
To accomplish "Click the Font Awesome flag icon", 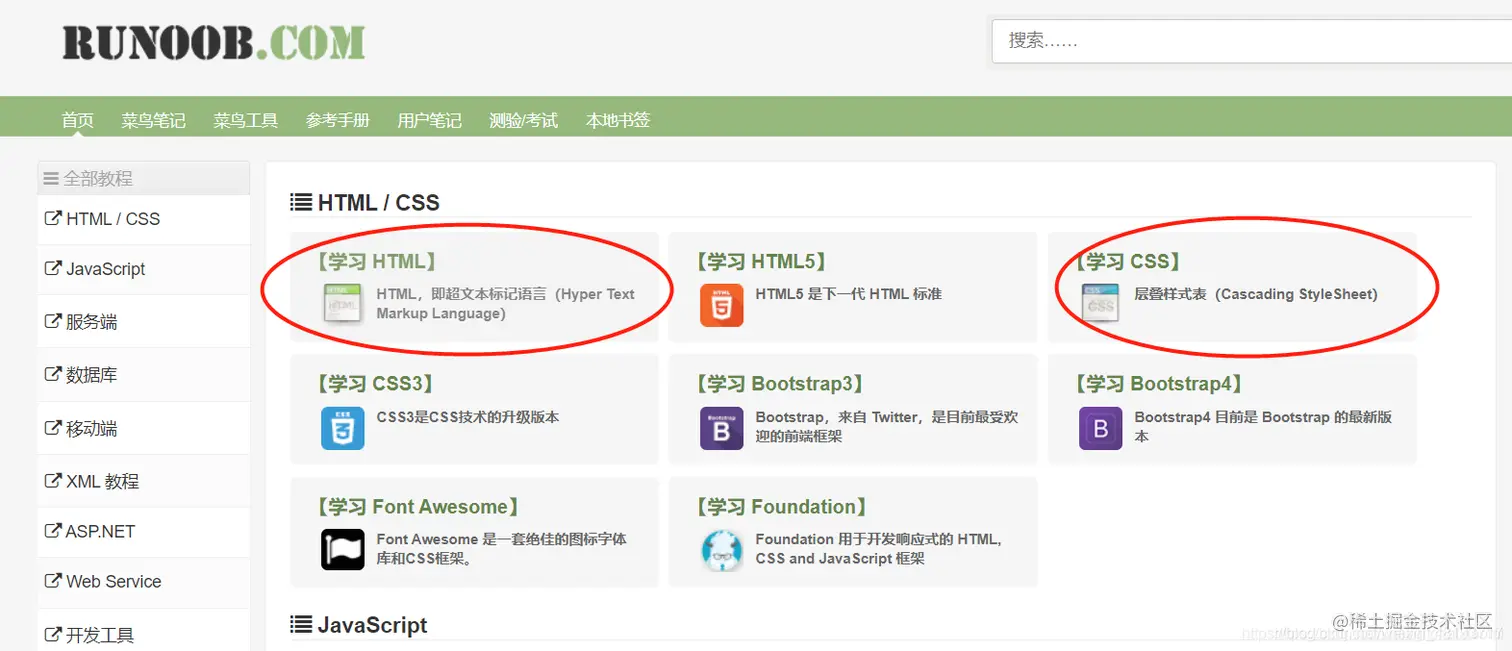I will (343, 549).
